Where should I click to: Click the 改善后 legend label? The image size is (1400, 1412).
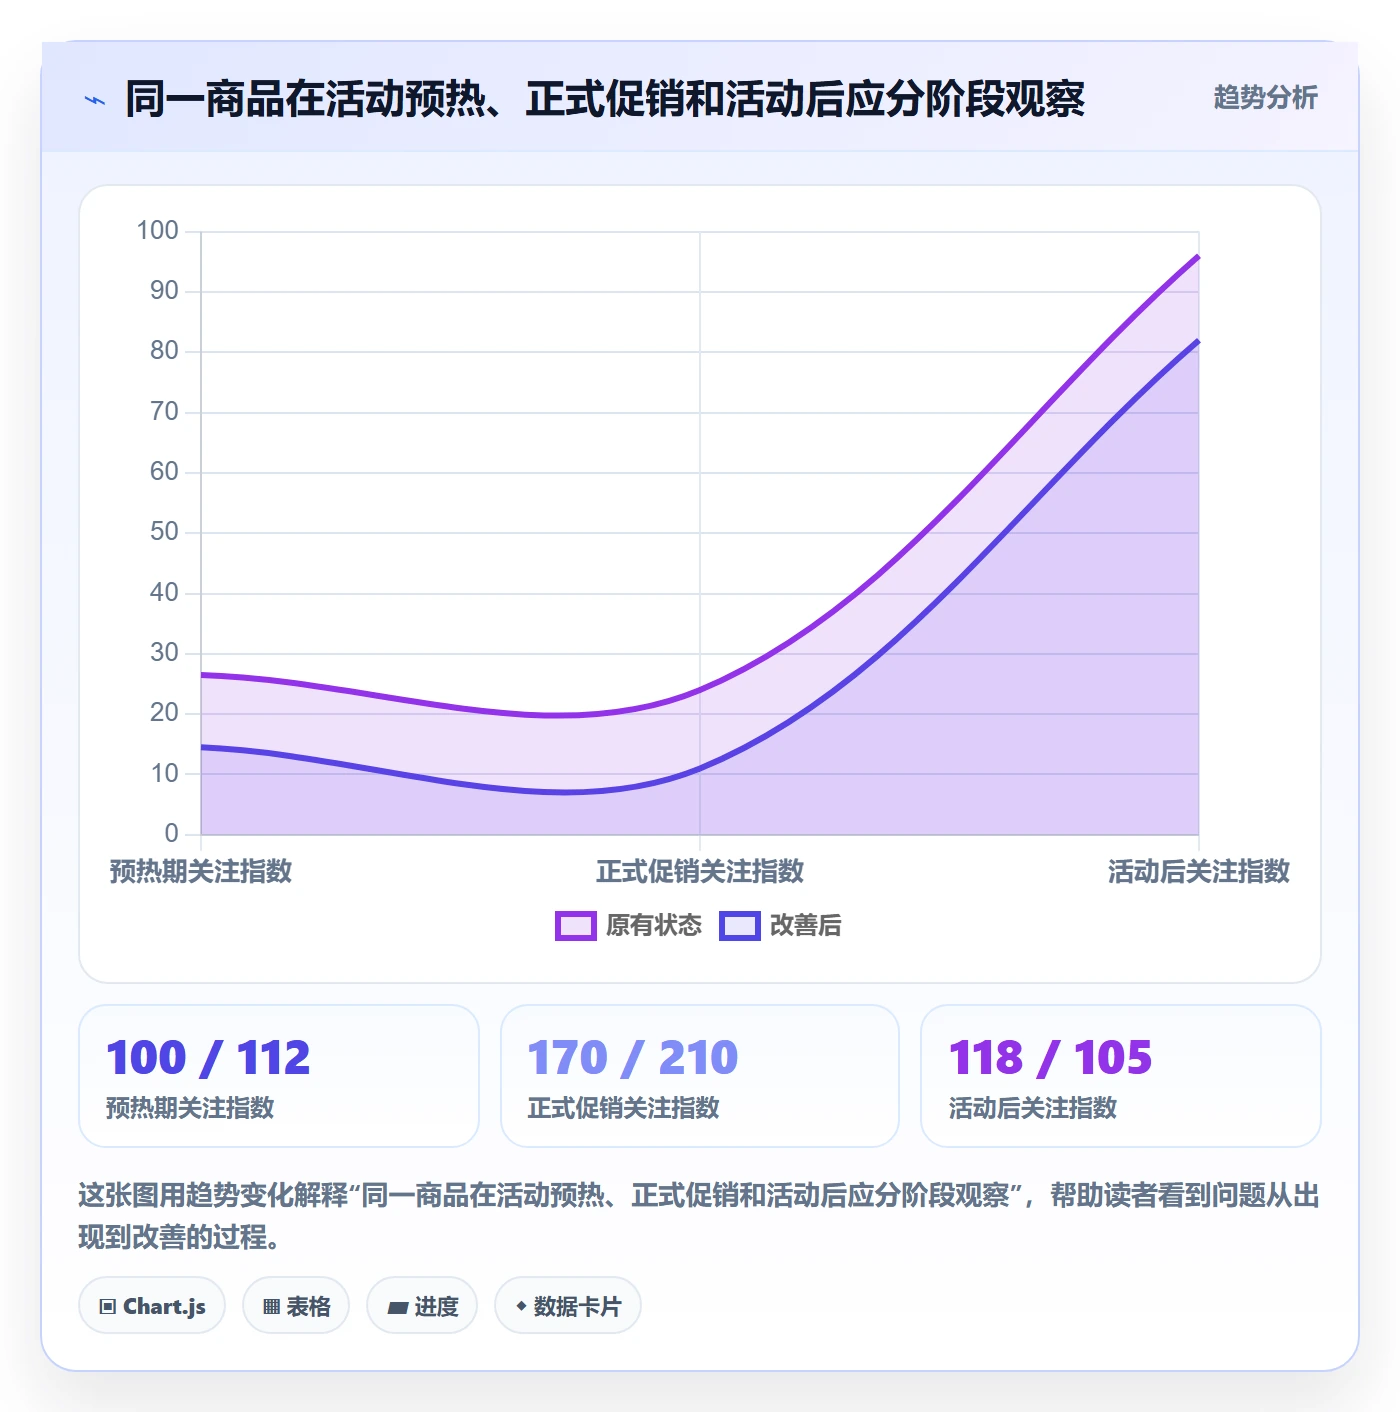pos(805,926)
